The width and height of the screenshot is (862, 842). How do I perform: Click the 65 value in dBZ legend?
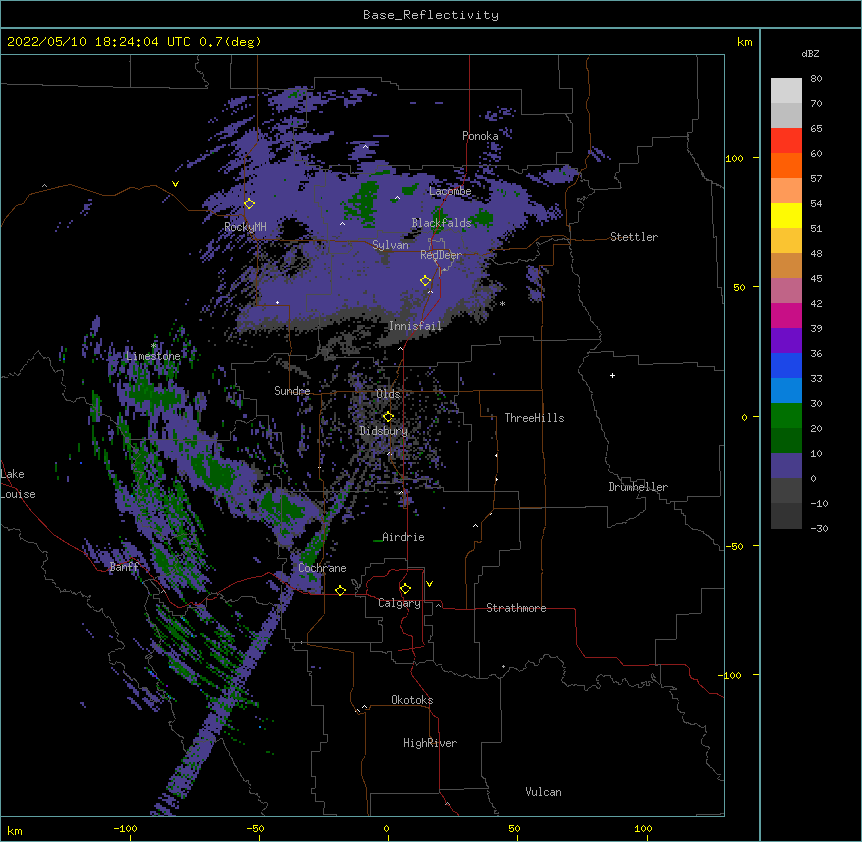click(816, 129)
